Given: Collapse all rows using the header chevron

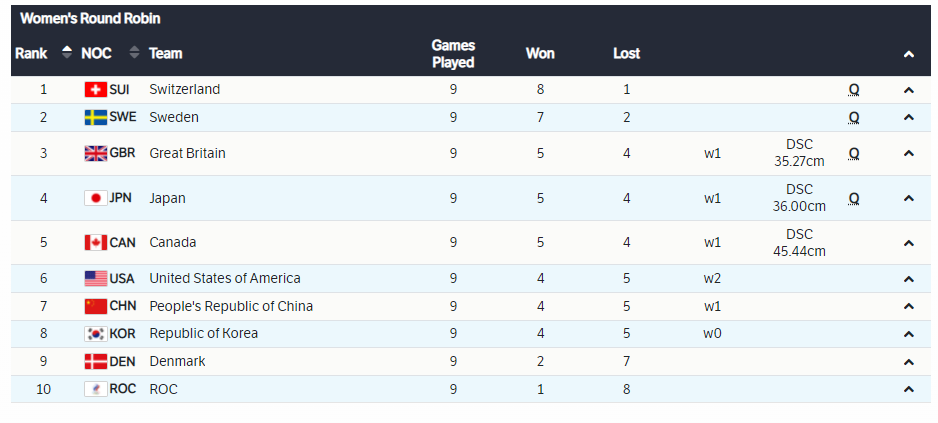Looking at the screenshot, I should pyautogui.click(x=908, y=54).
